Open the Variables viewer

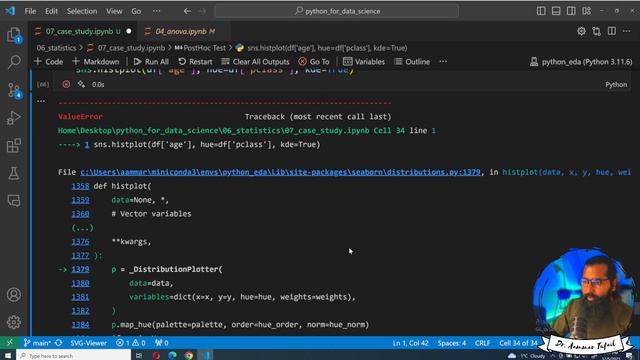pos(364,62)
